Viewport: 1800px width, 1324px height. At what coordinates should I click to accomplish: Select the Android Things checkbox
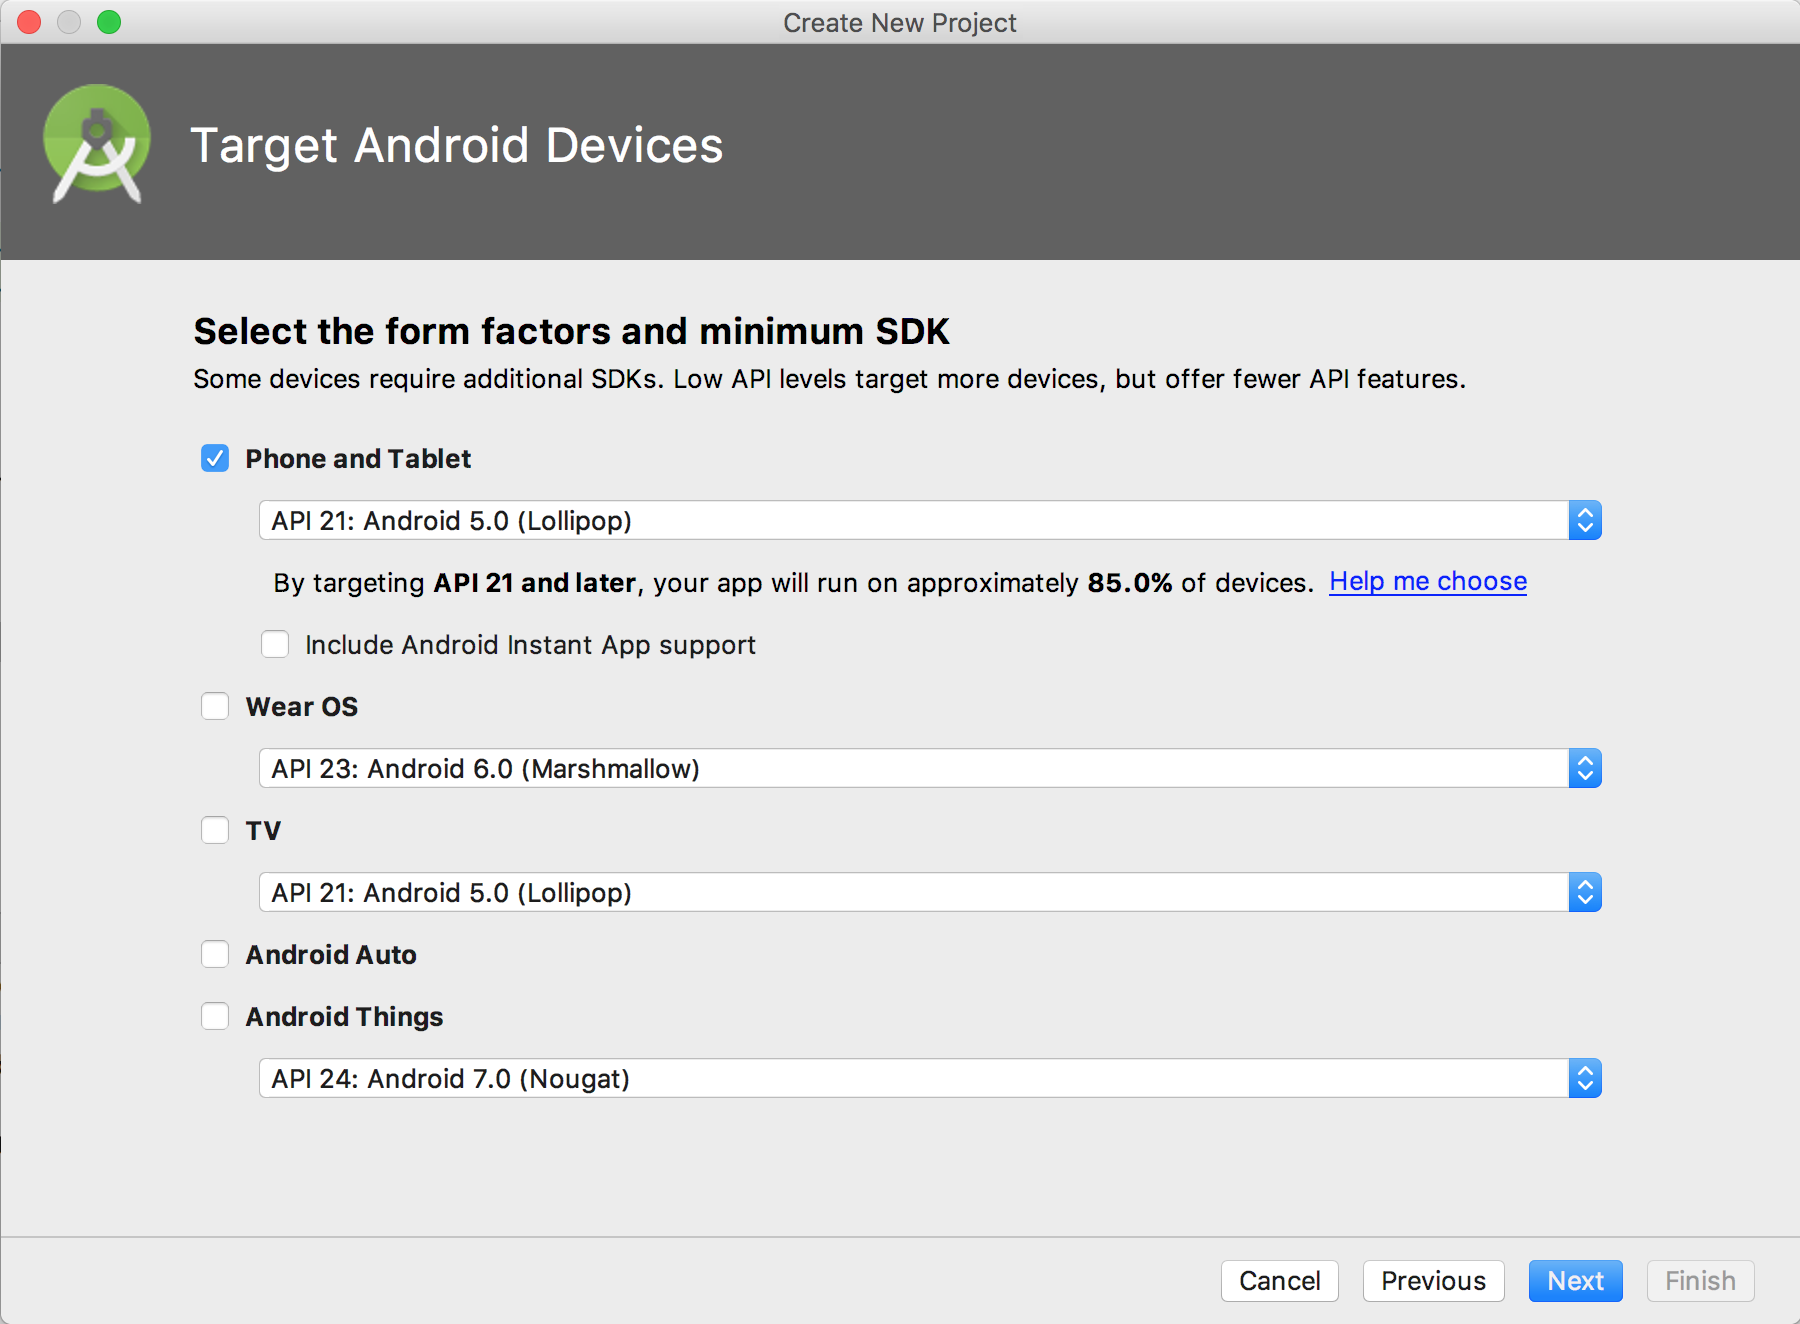point(215,1016)
